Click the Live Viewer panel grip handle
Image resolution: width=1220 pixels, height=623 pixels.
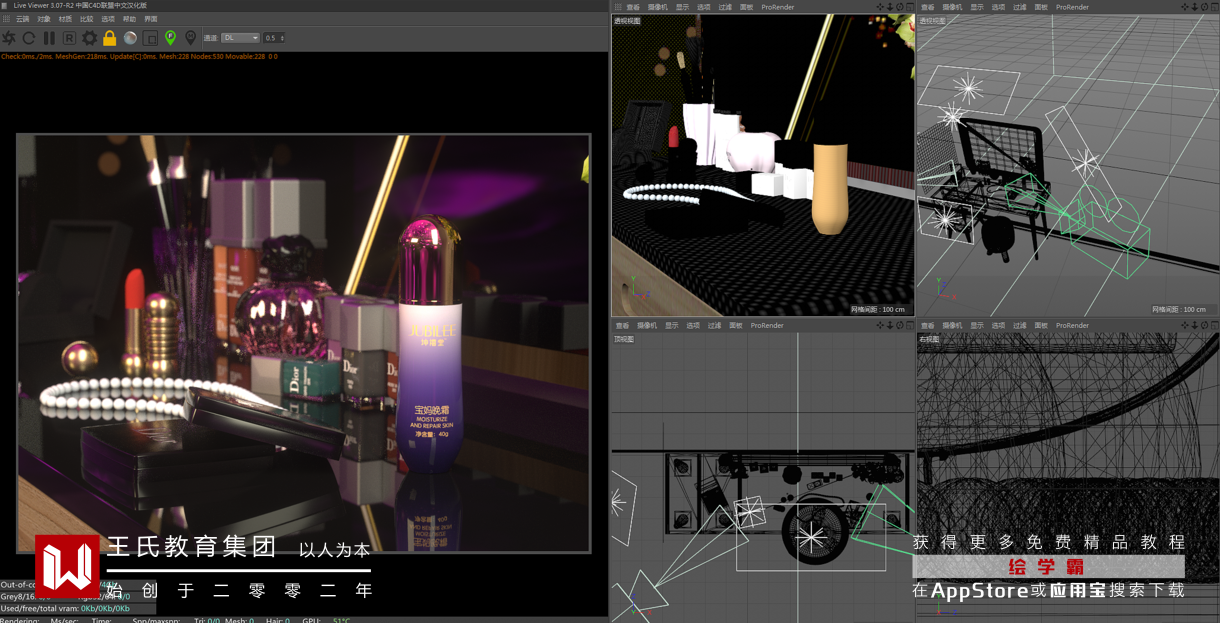5,19
